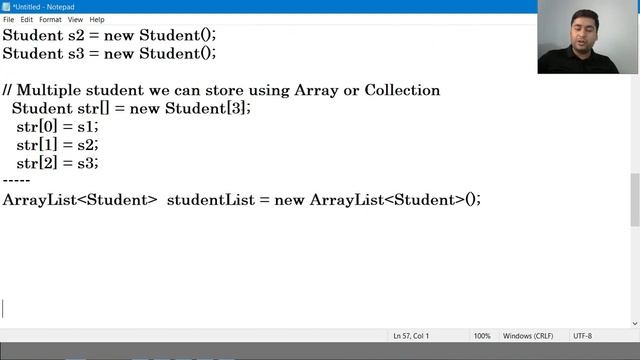The width and height of the screenshot is (640, 360).
Task: Click the comment line about Array or Collection
Action: point(221,90)
